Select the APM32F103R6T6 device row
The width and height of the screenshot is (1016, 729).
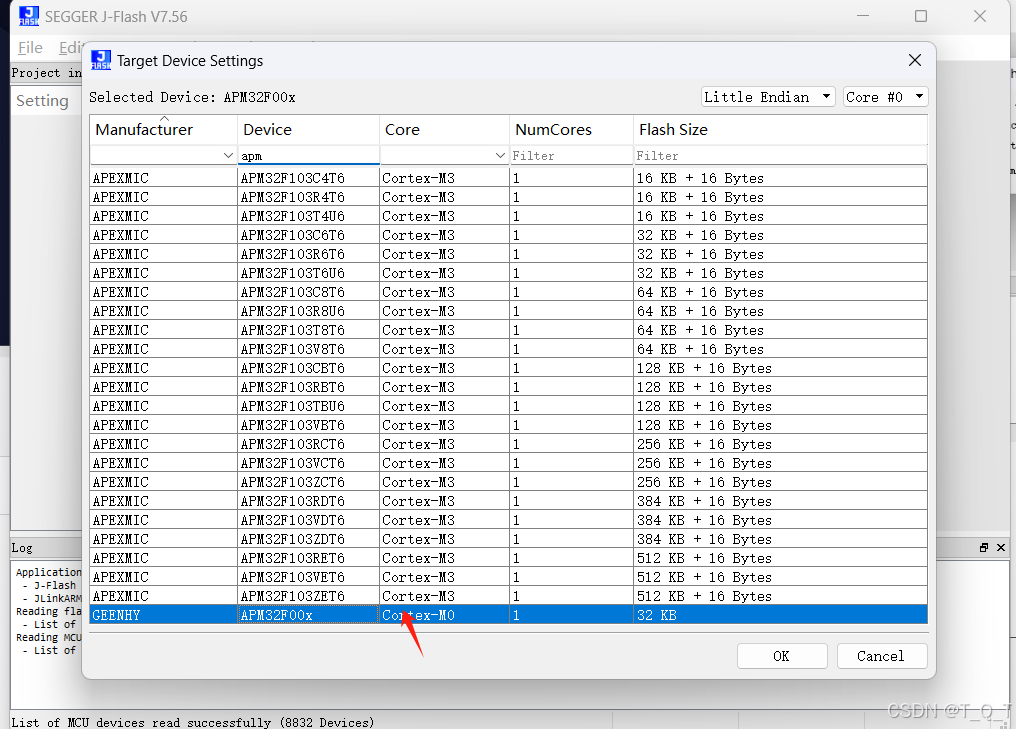coord(509,254)
